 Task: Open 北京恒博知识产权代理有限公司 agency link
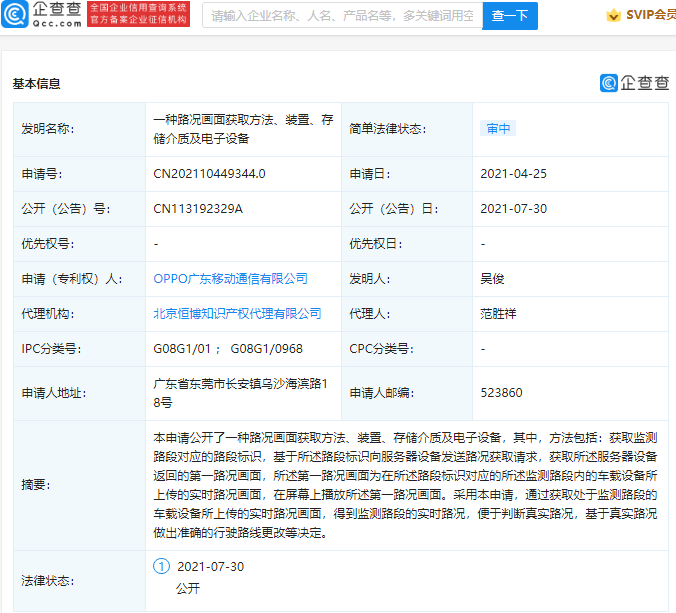[x=237, y=314]
